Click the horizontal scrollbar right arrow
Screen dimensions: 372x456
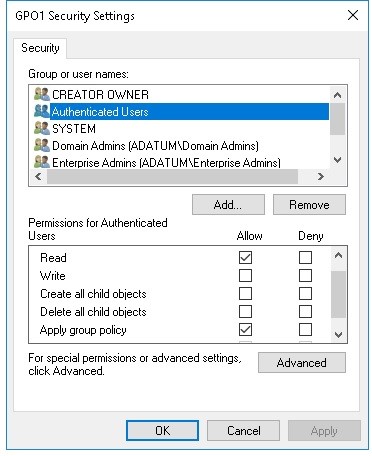(x=321, y=176)
